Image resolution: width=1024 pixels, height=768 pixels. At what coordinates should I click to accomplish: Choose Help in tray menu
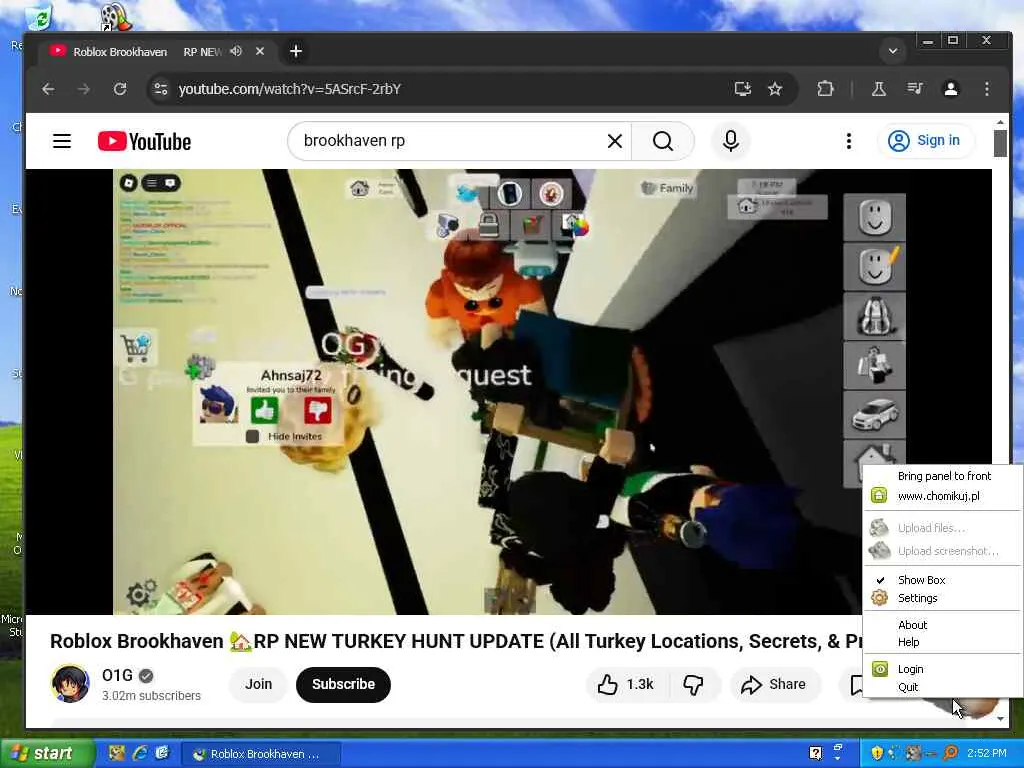coord(908,643)
